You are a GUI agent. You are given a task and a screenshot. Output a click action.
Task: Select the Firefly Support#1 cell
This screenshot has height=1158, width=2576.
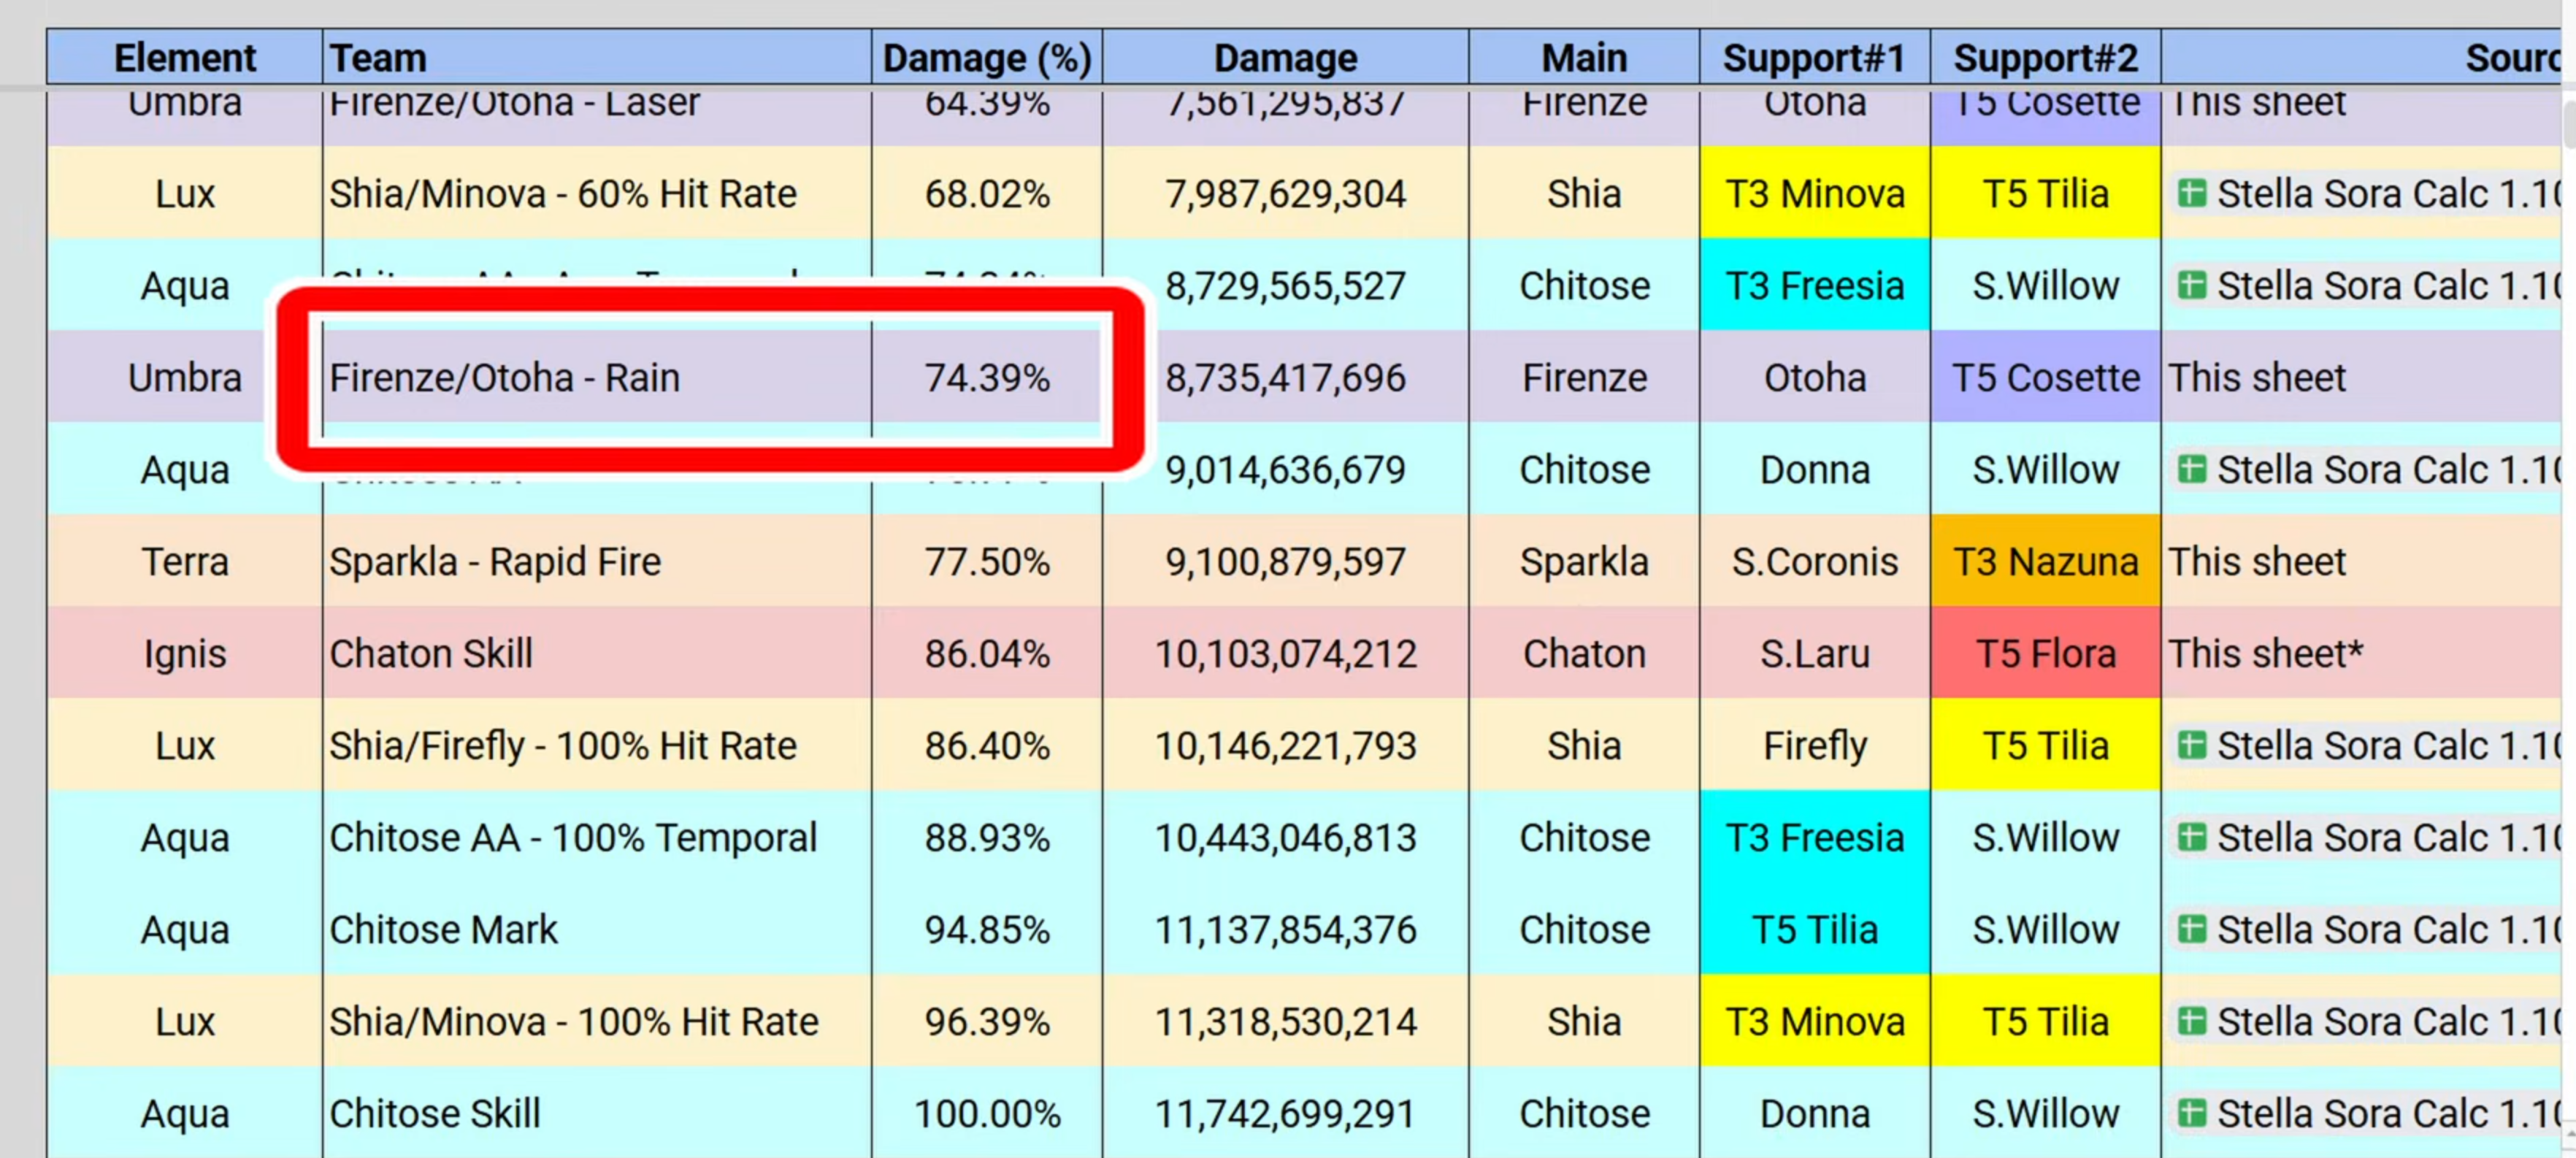[x=1815, y=746]
